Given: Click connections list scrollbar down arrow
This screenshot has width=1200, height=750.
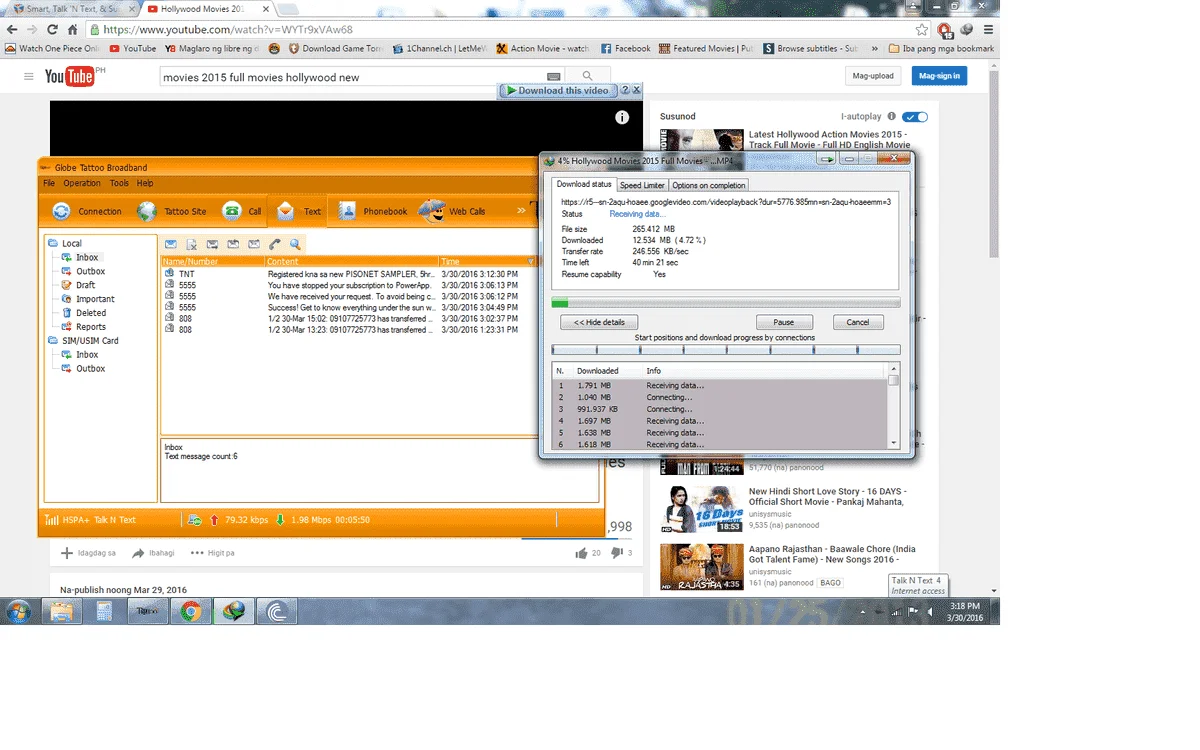Looking at the screenshot, I should pos(894,442).
